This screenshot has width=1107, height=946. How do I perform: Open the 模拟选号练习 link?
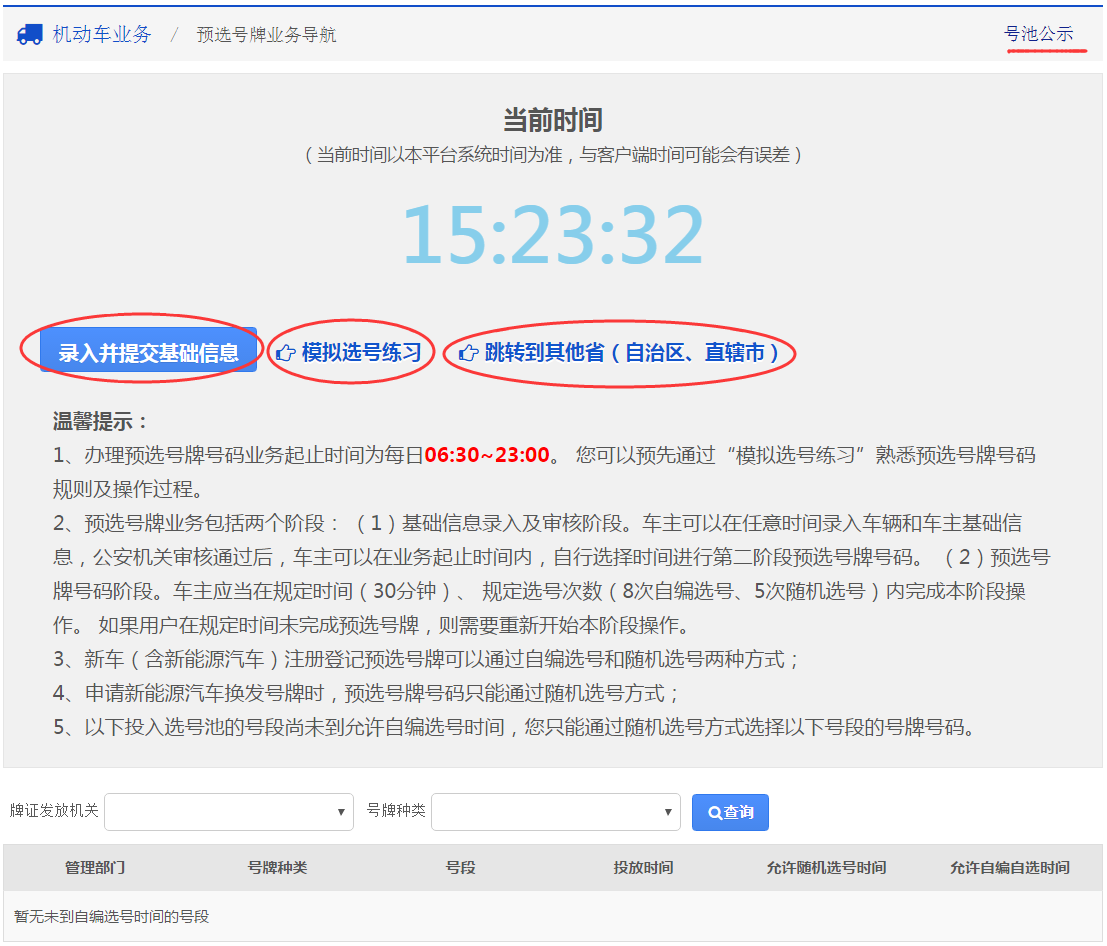click(361, 352)
